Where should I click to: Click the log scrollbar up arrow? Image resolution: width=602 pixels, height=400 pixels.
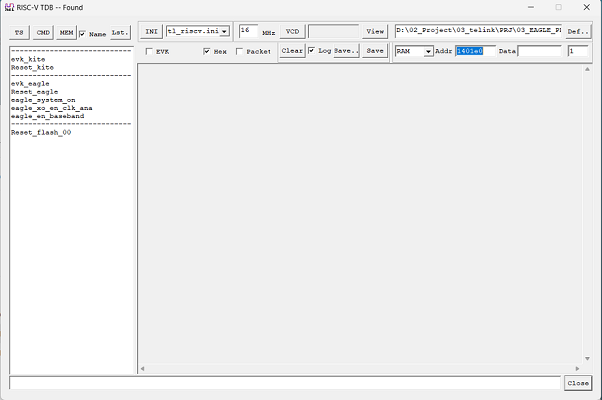pyautogui.click(x=587, y=69)
